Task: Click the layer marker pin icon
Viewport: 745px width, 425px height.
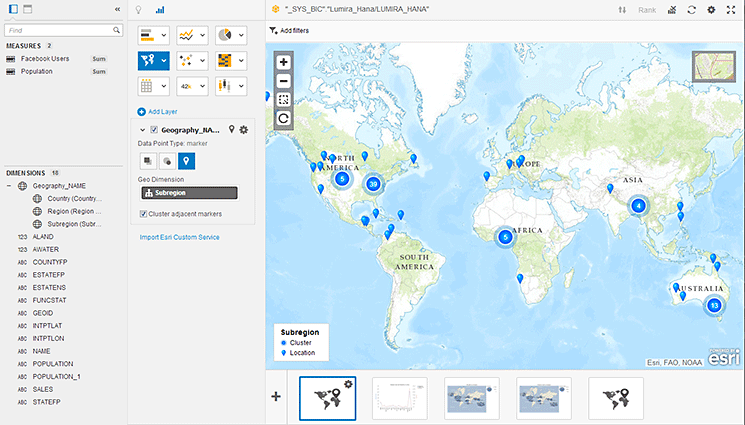Action: pos(231,129)
